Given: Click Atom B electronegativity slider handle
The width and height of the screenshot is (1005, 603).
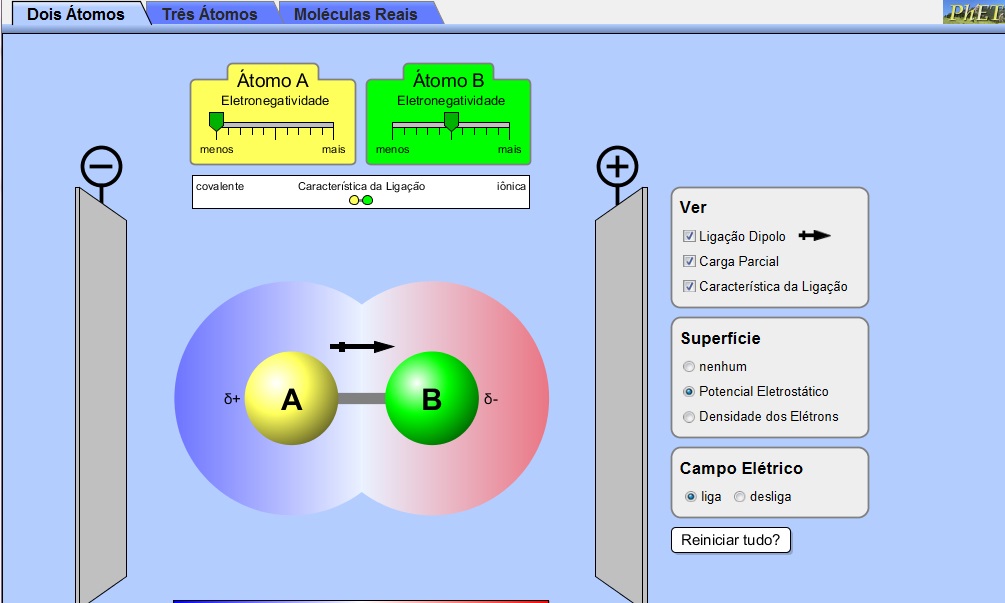Looking at the screenshot, I should (451, 122).
